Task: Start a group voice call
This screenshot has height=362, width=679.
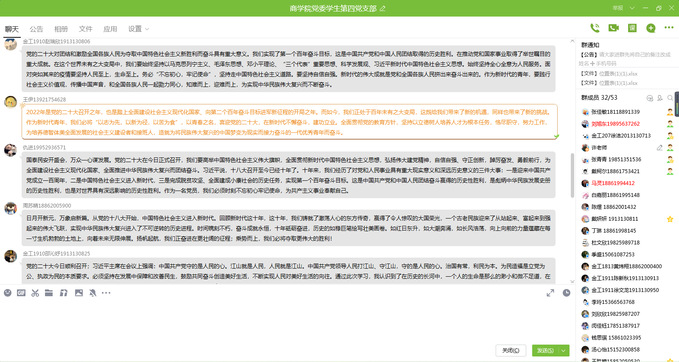Action: point(595,28)
